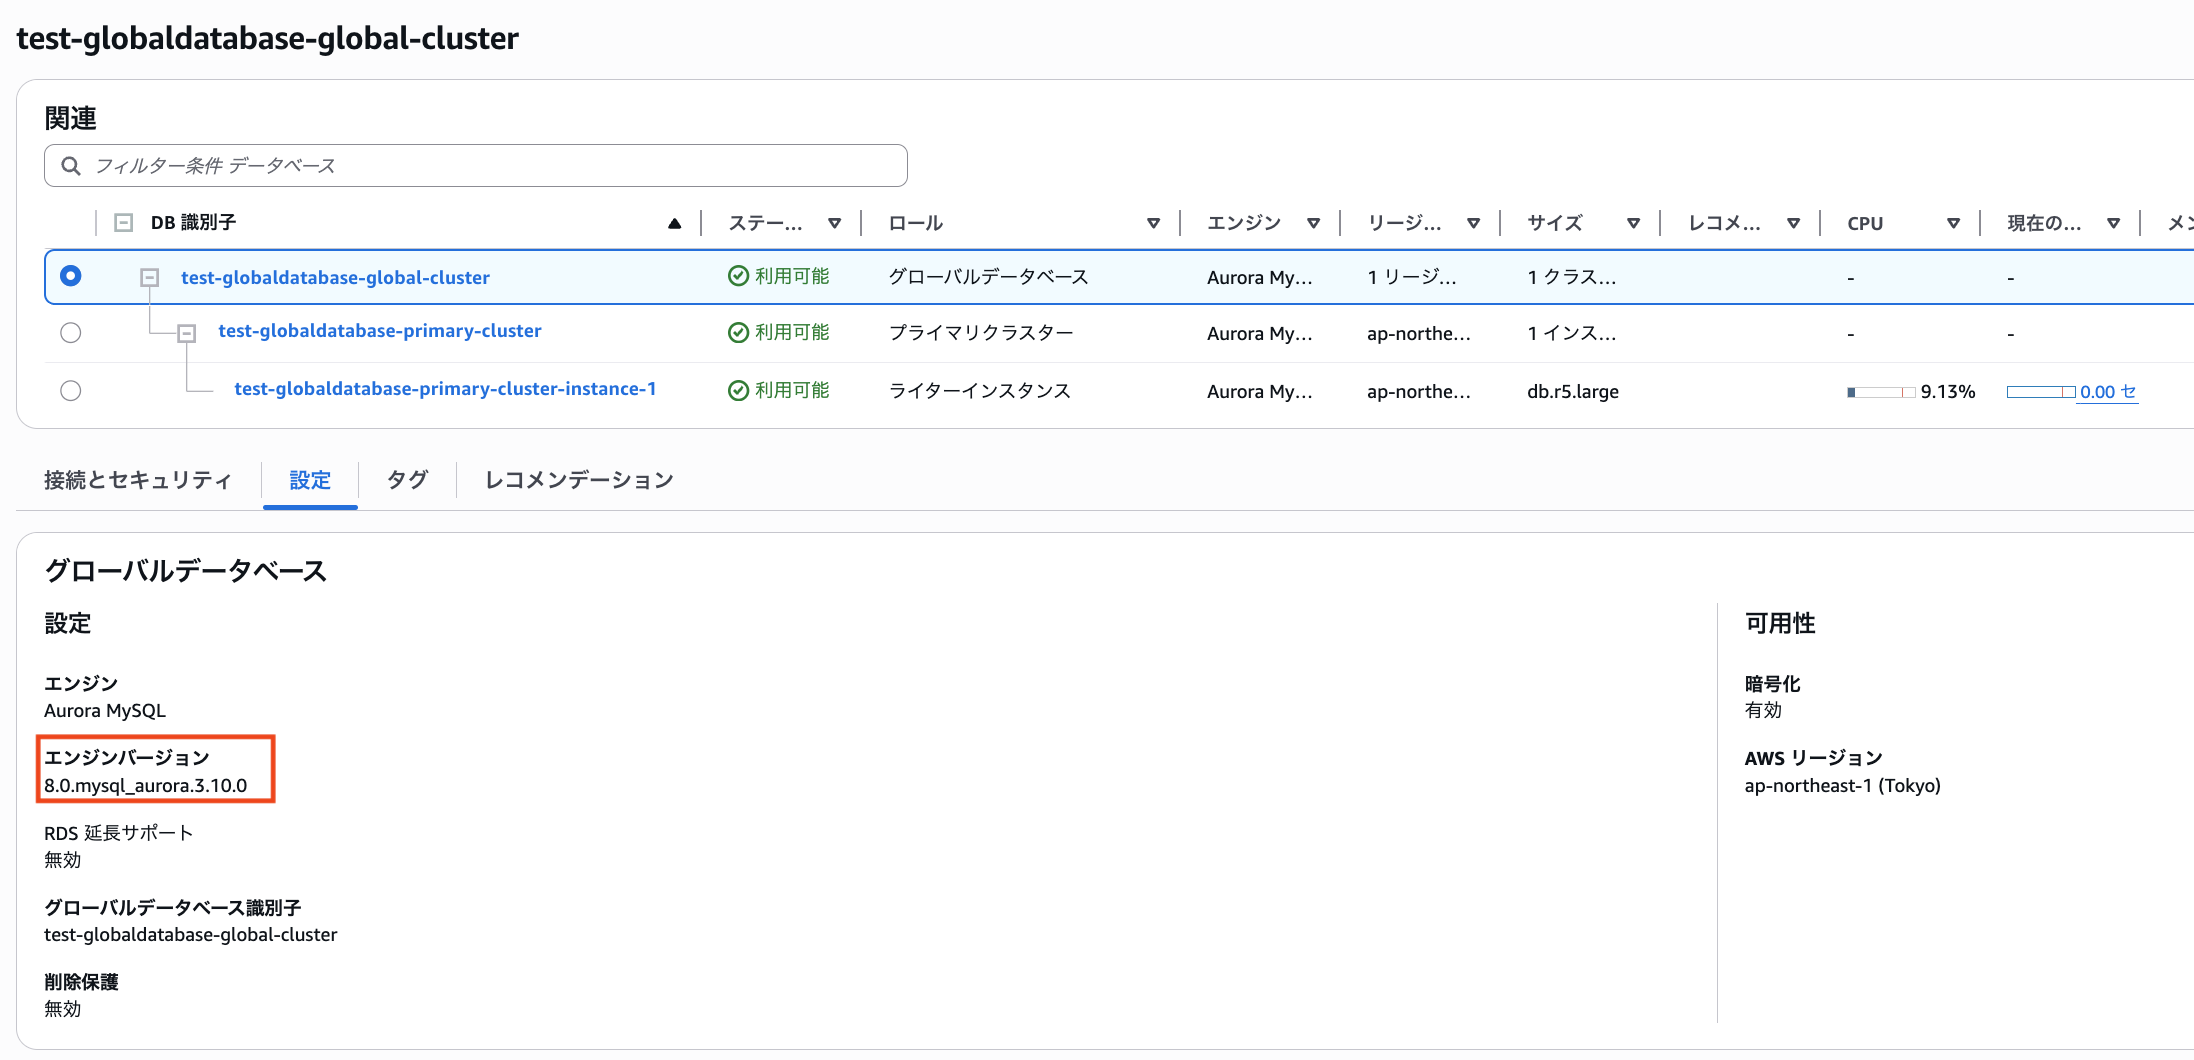Select the writer instance radio button
Viewport: 2194px width, 1060px height.
pos(70,390)
